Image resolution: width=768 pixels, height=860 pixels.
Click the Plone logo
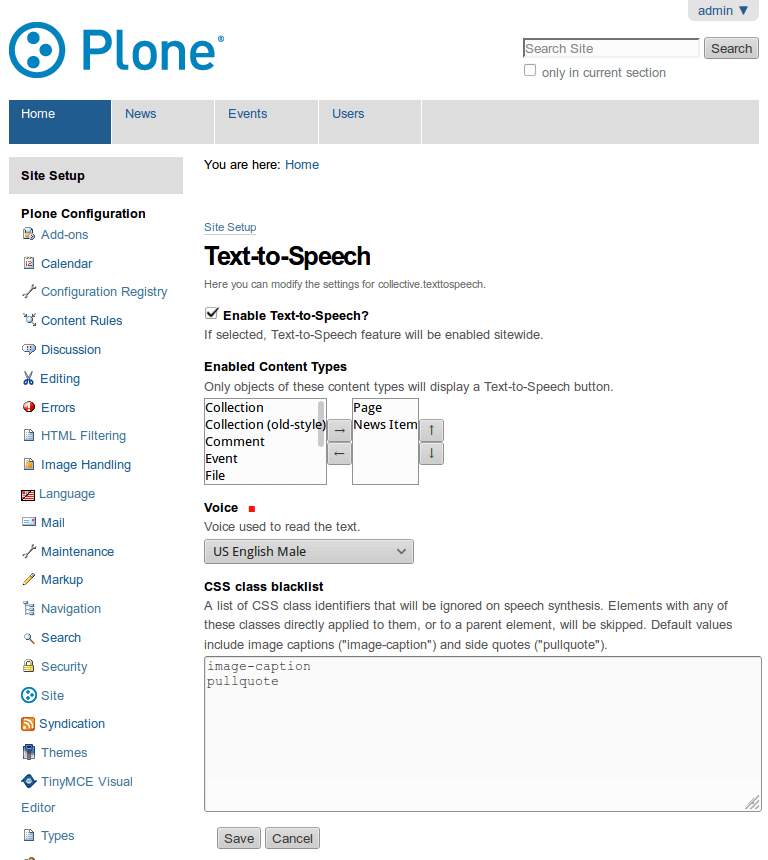116,50
